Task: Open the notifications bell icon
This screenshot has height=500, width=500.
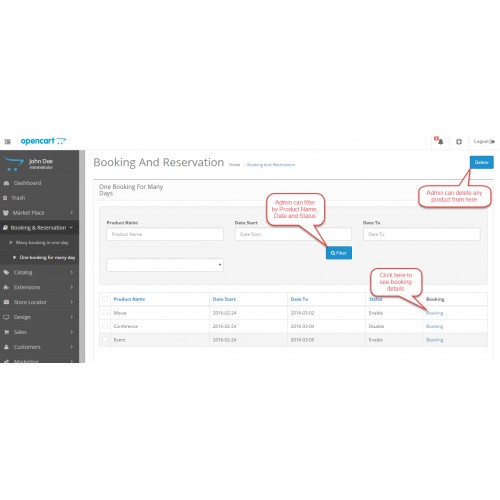Action: tap(440, 141)
